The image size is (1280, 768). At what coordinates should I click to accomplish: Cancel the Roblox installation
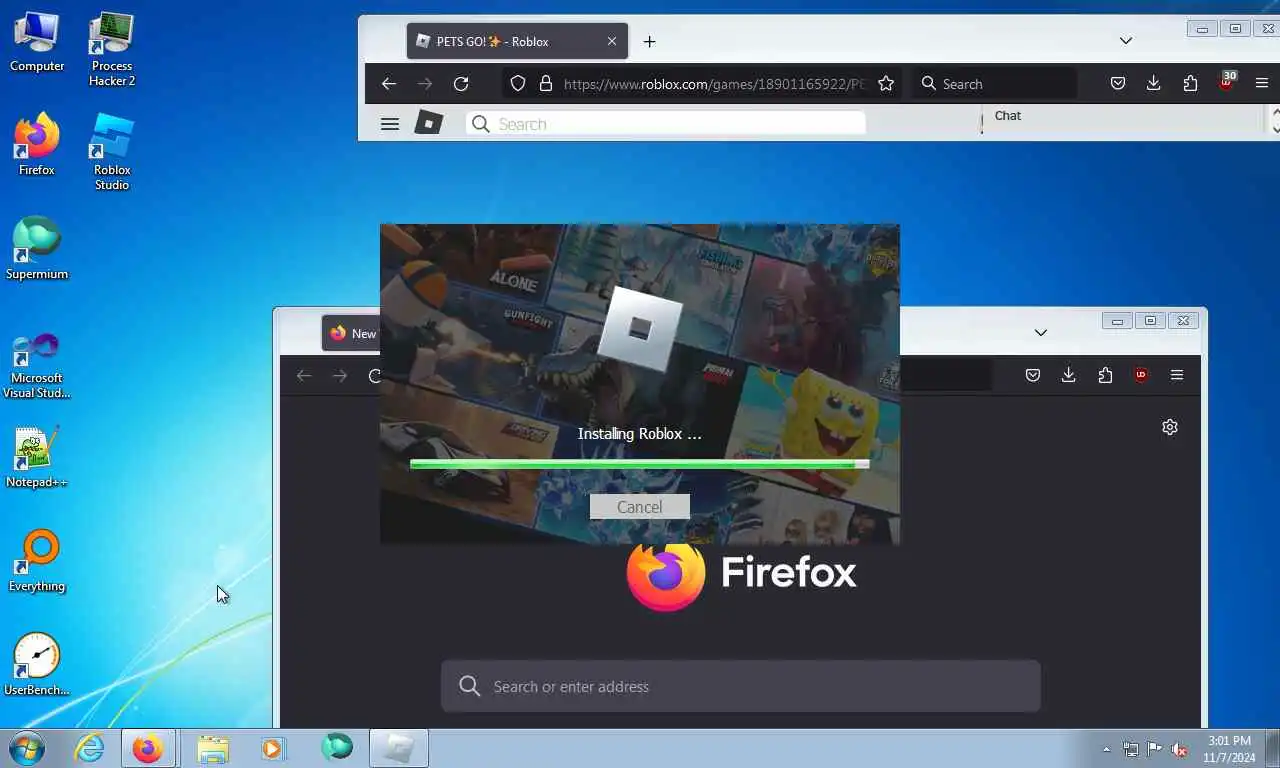(640, 507)
